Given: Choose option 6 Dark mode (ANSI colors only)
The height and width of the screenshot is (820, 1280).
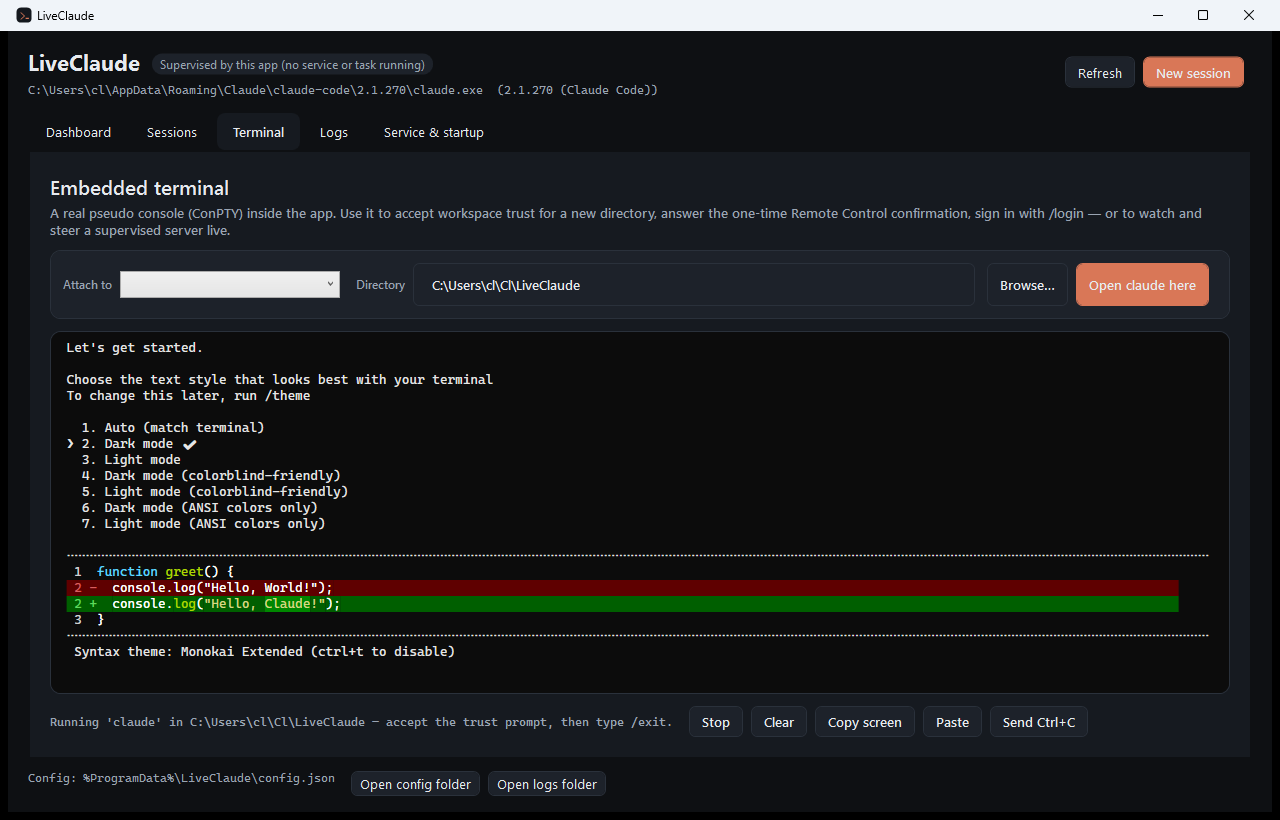Looking at the screenshot, I should coord(201,507).
